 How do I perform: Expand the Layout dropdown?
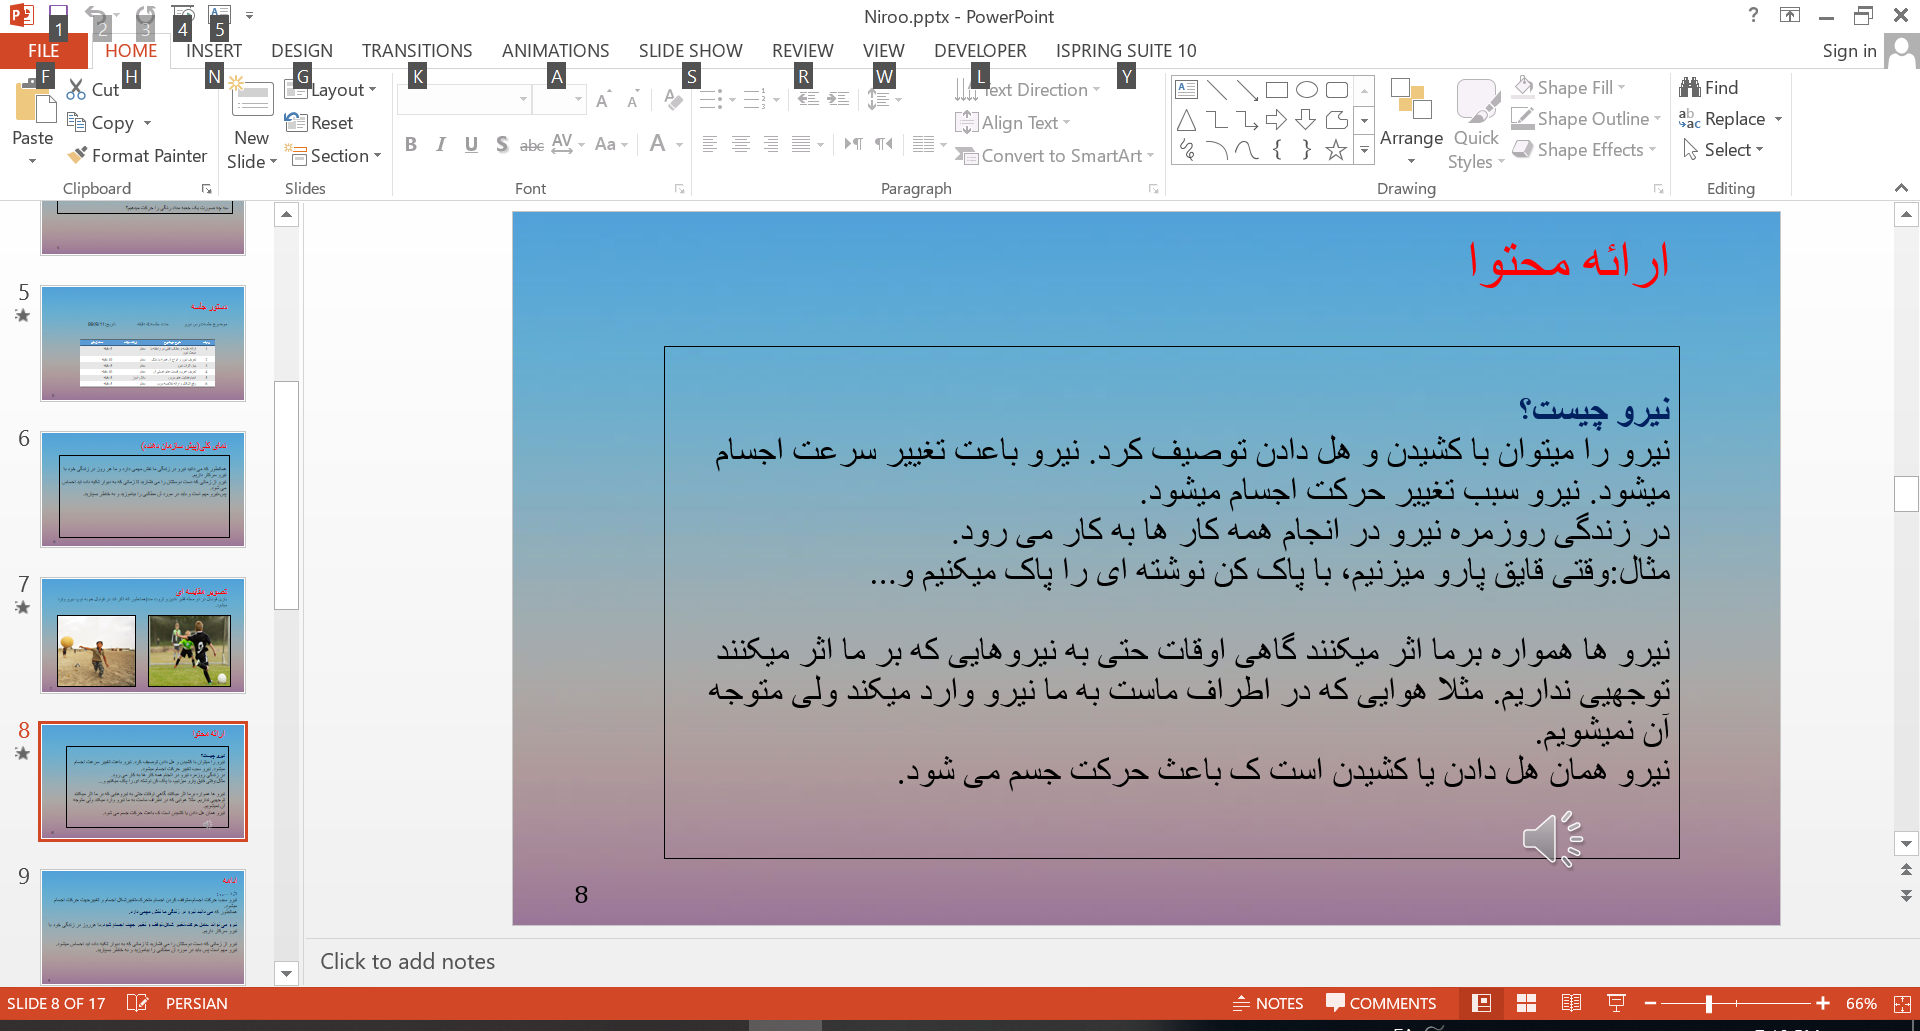click(332, 90)
